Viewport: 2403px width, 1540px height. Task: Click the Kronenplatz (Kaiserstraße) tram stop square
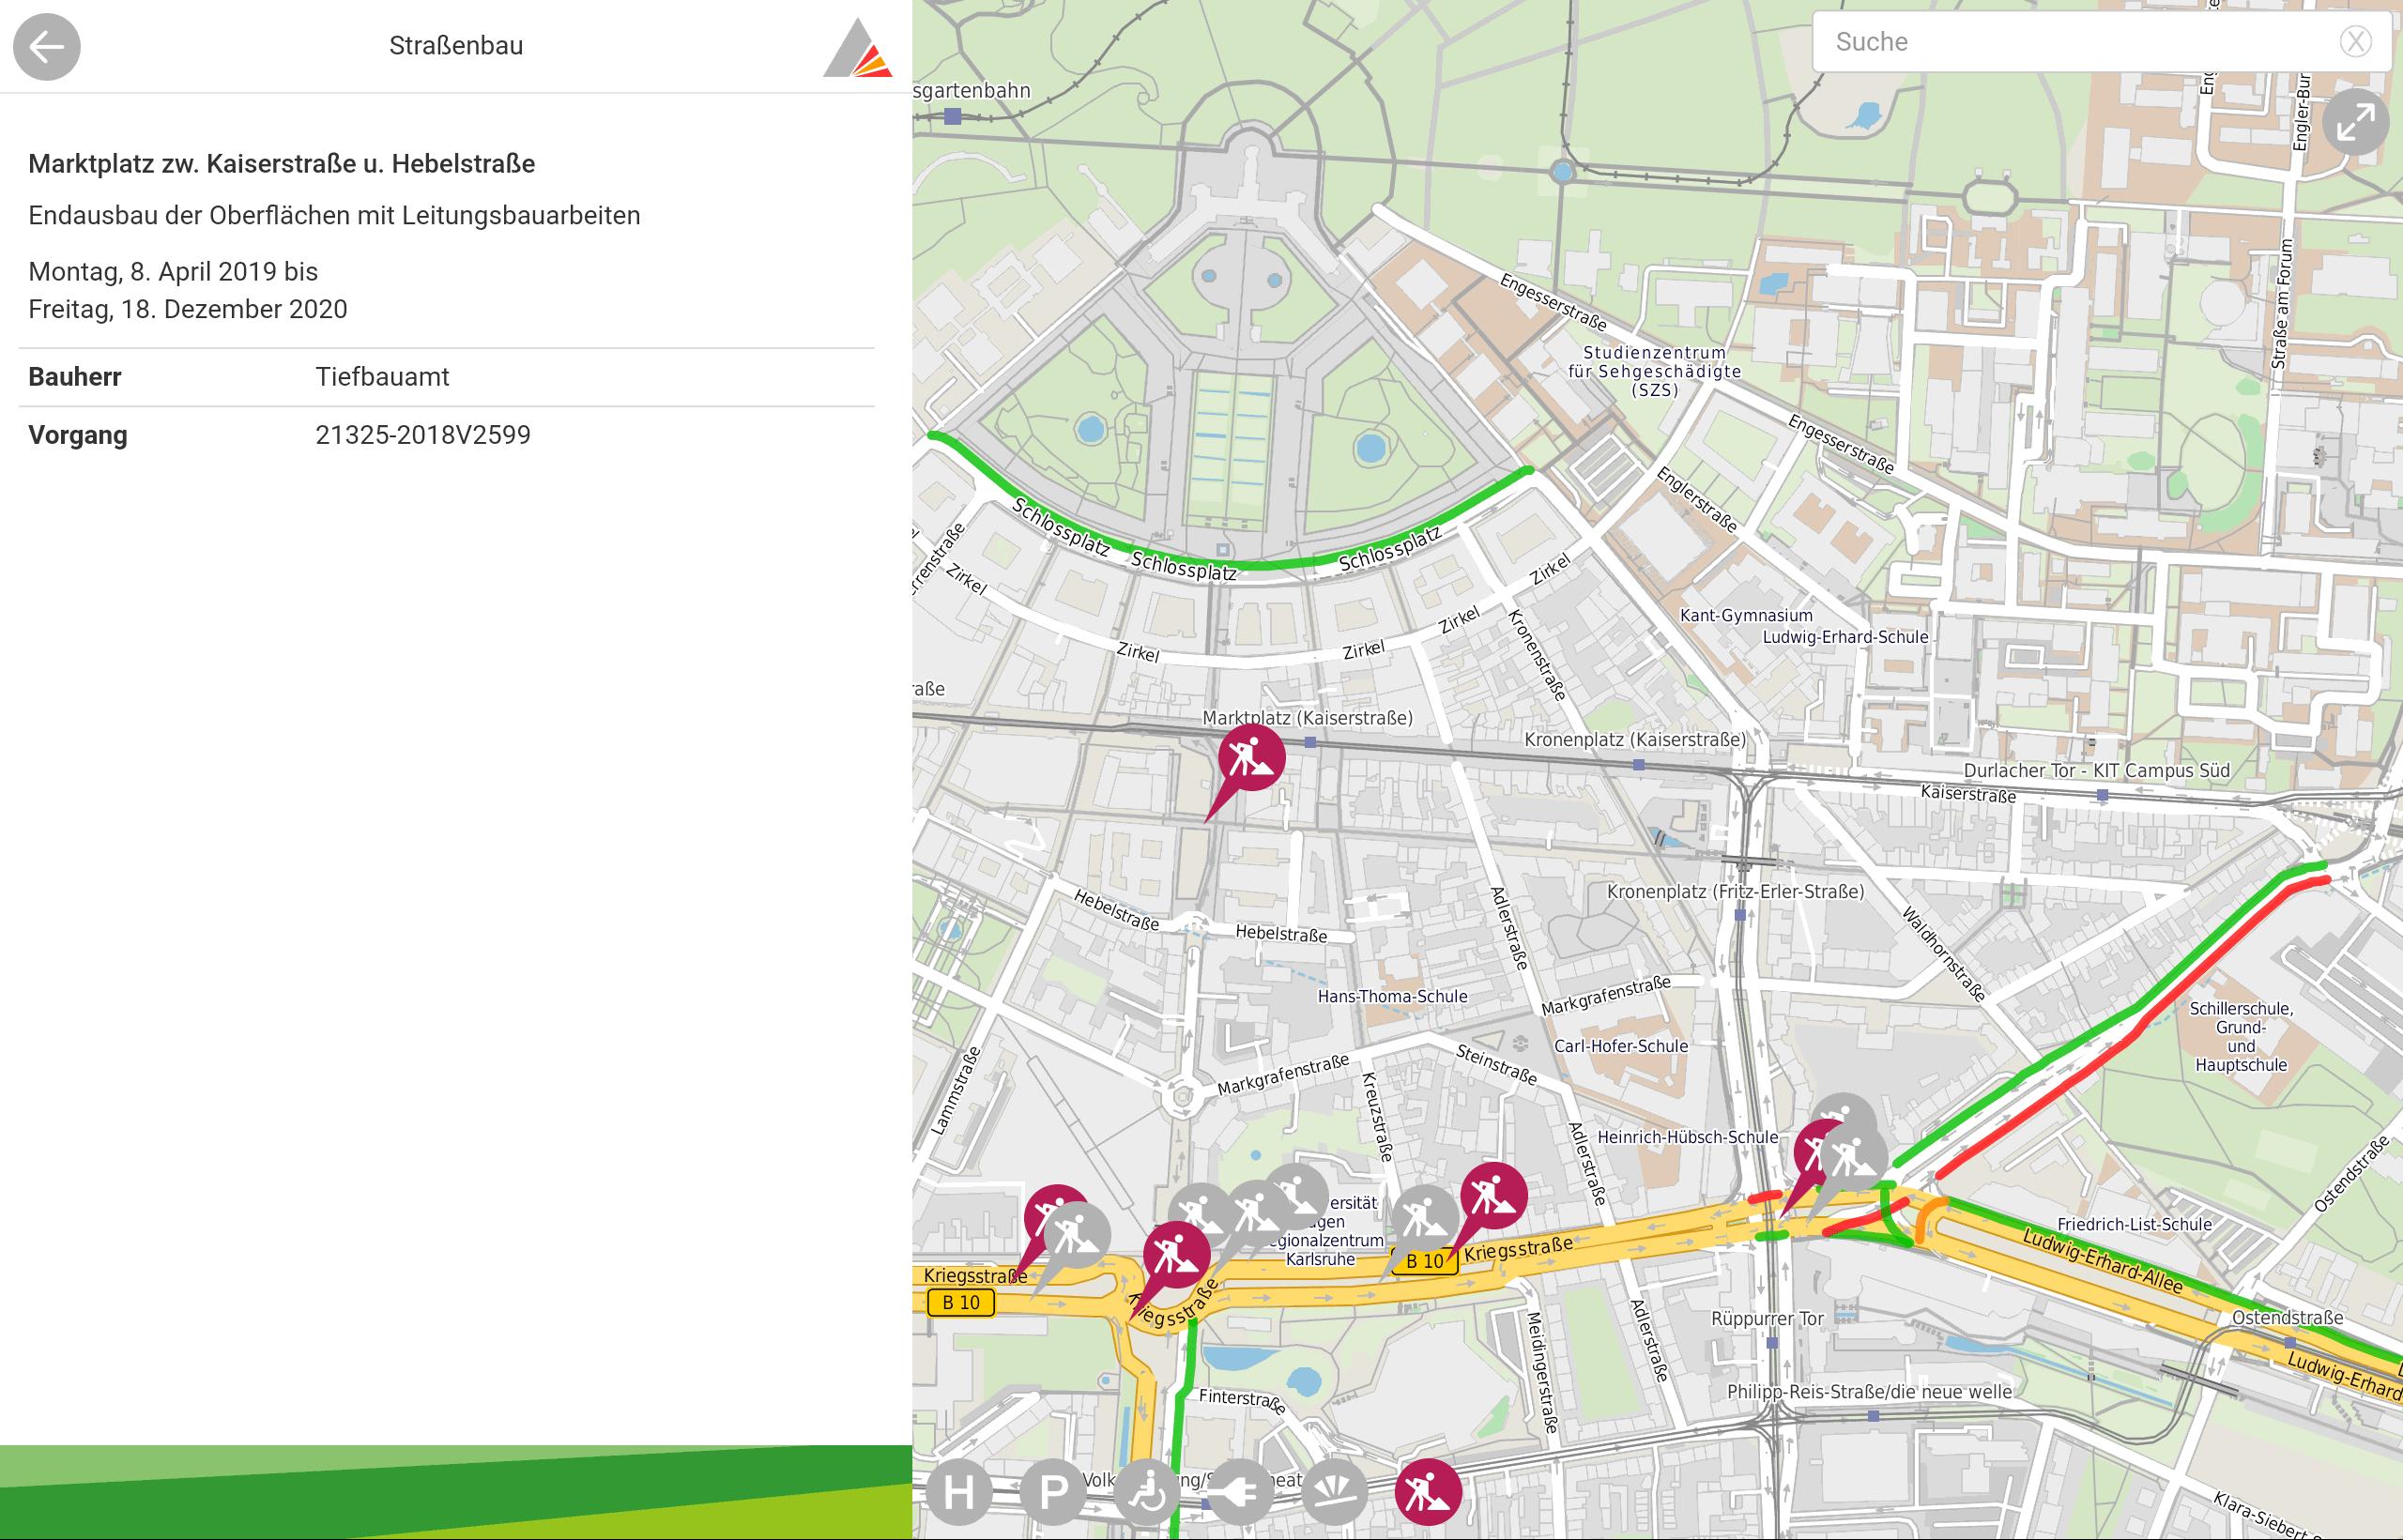(1638, 764)
